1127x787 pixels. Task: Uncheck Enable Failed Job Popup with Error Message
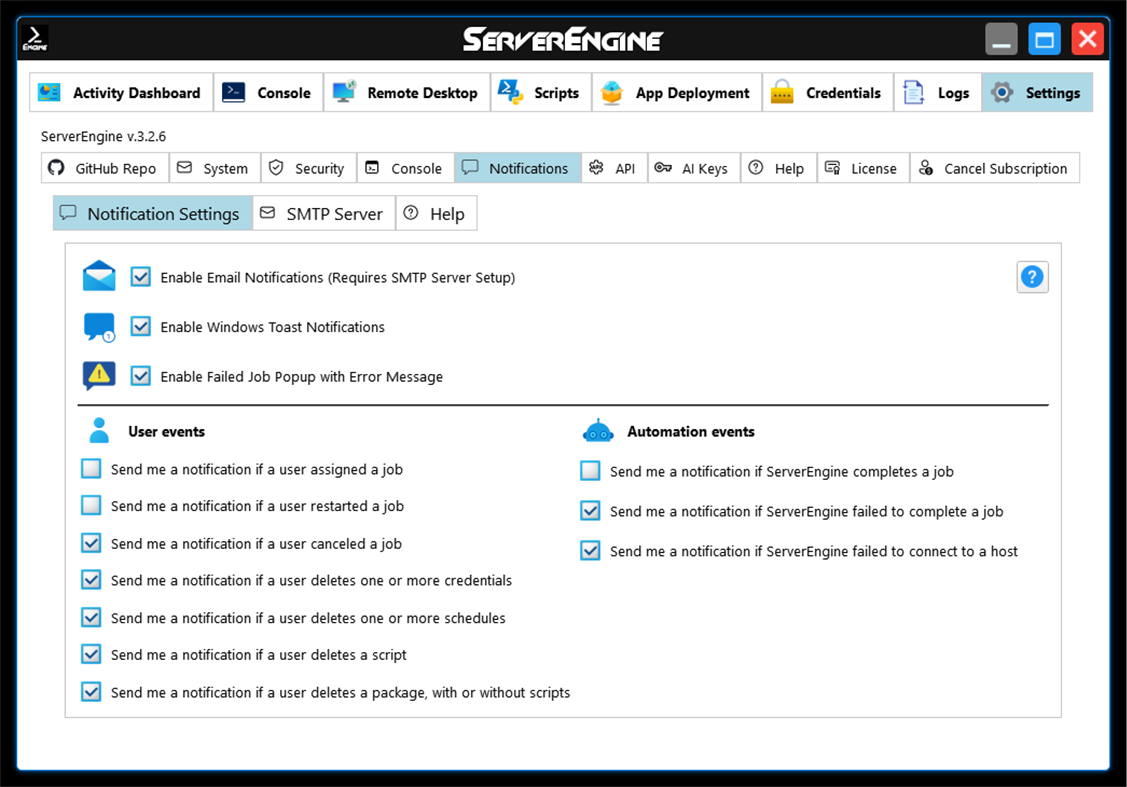click(x=141, y=376)
